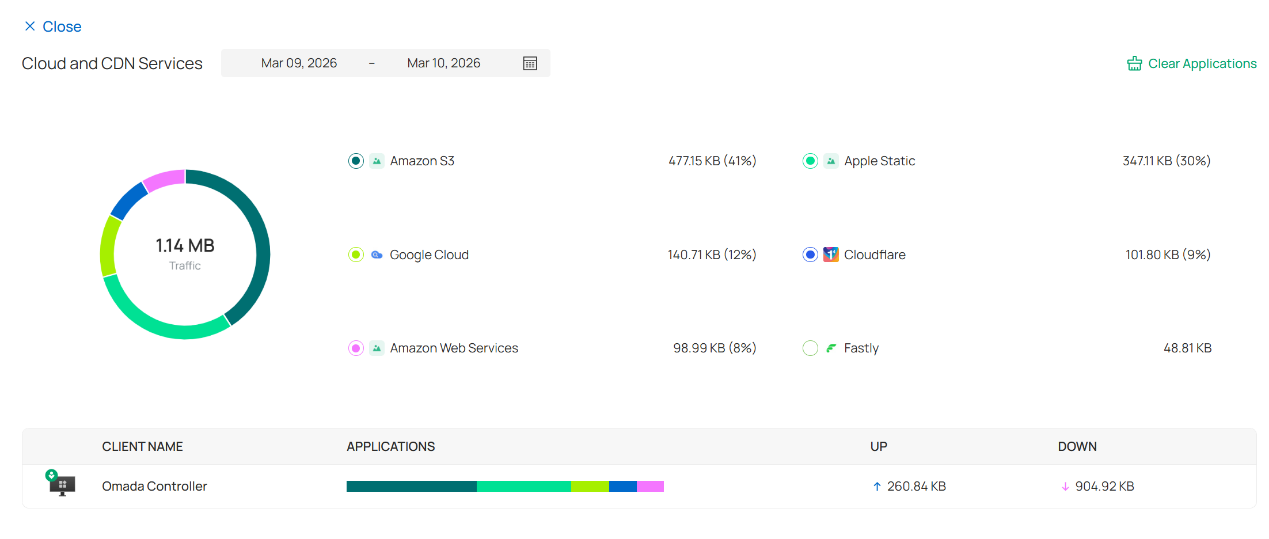
Task: Click the Clear Applications button
Action: (x=1191, y=64)
